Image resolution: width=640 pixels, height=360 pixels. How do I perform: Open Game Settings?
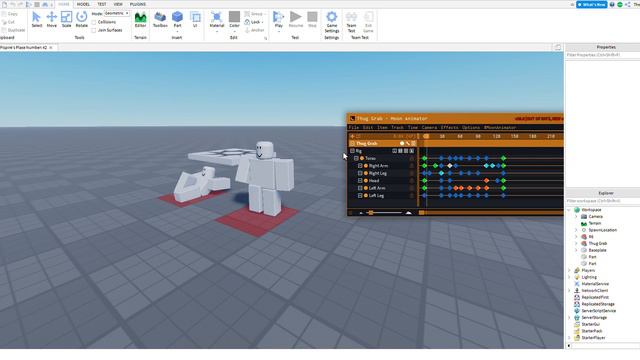[331, 22]
